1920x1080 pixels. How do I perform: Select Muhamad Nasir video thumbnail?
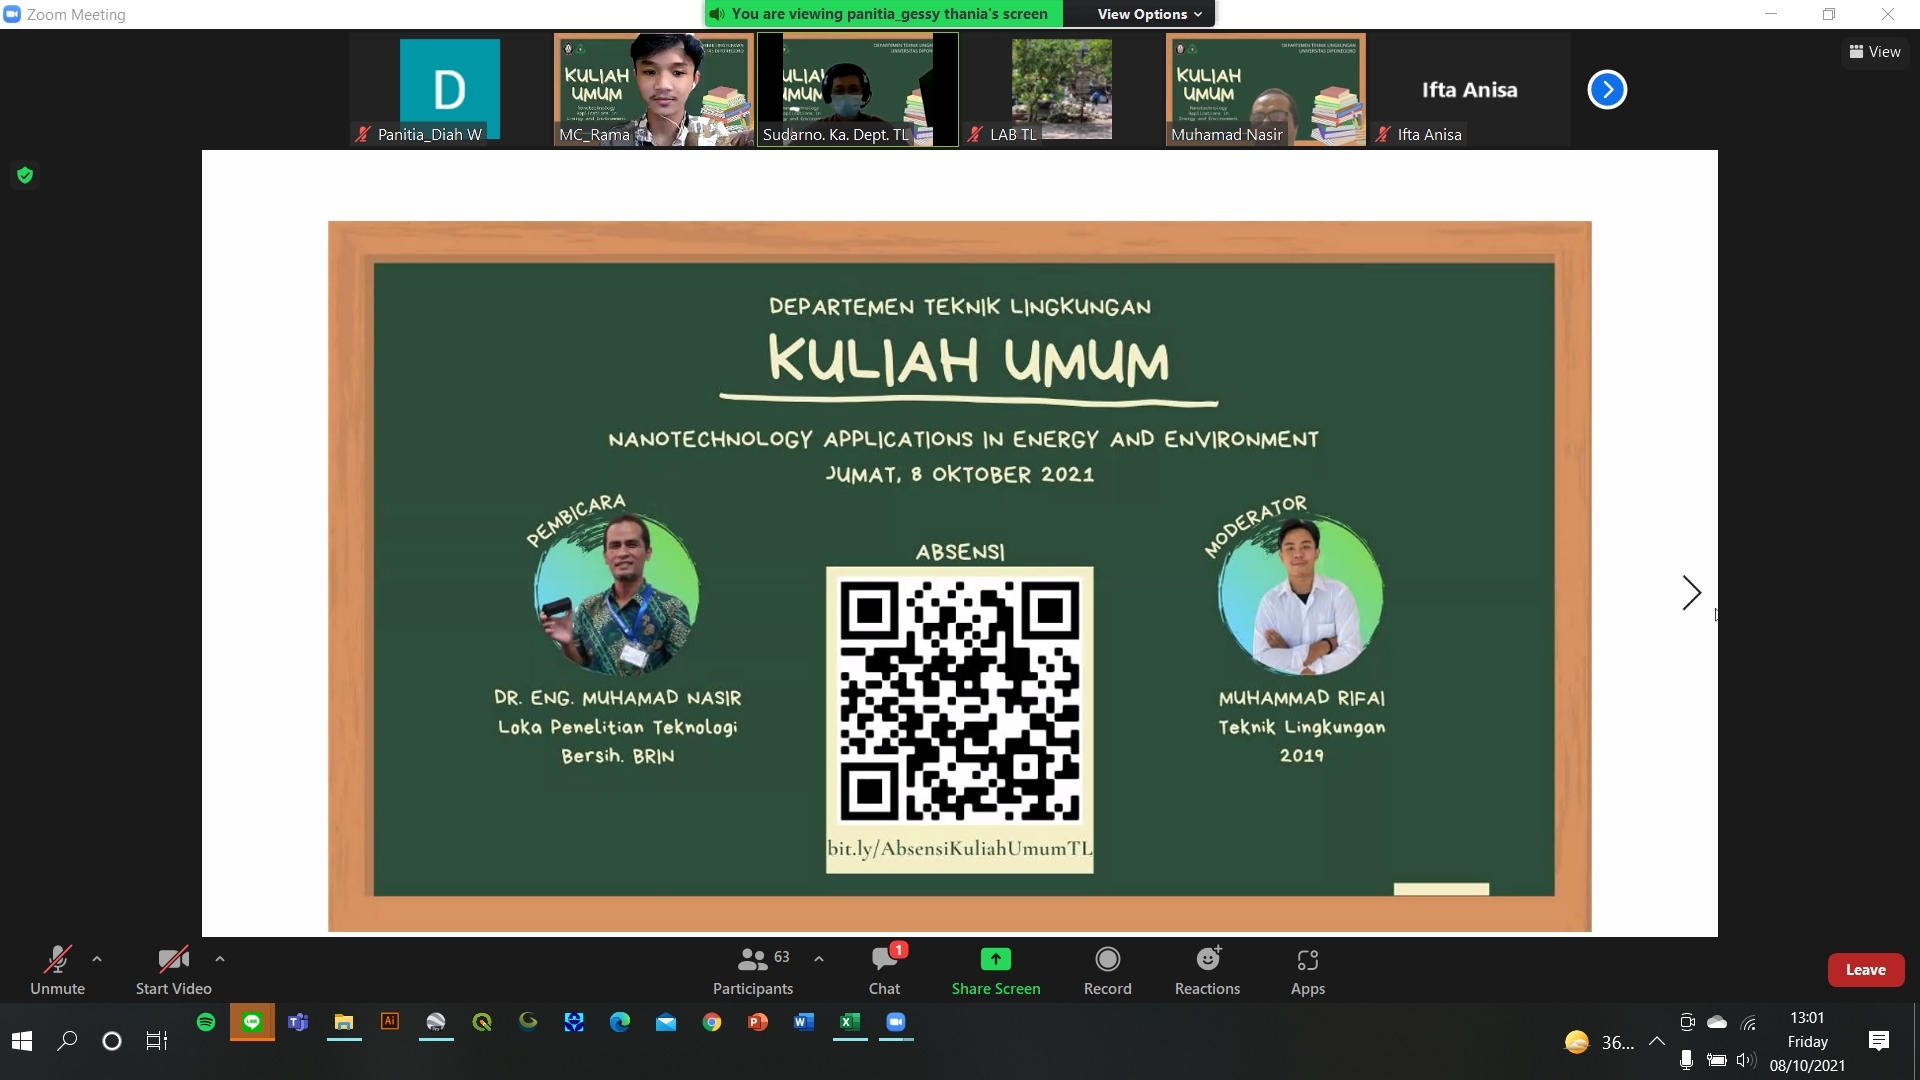point(1265,90)
